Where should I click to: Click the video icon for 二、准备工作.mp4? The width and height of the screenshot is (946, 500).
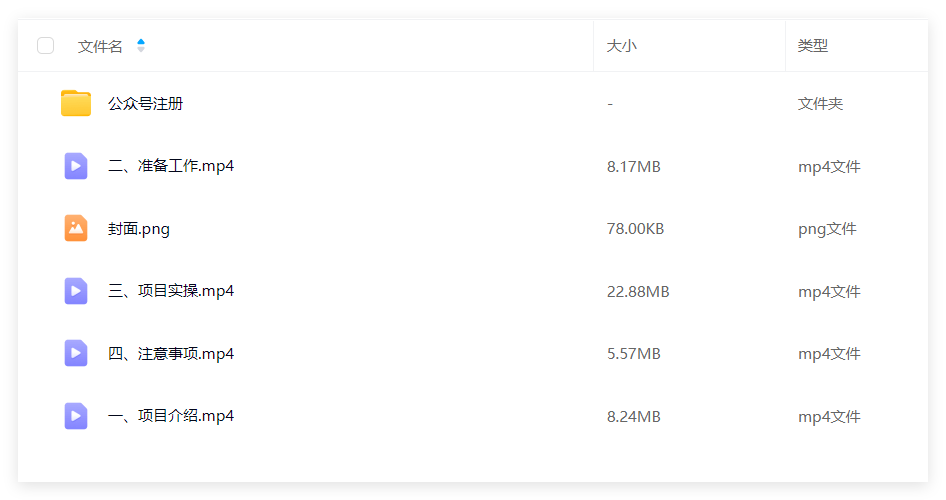76,166
